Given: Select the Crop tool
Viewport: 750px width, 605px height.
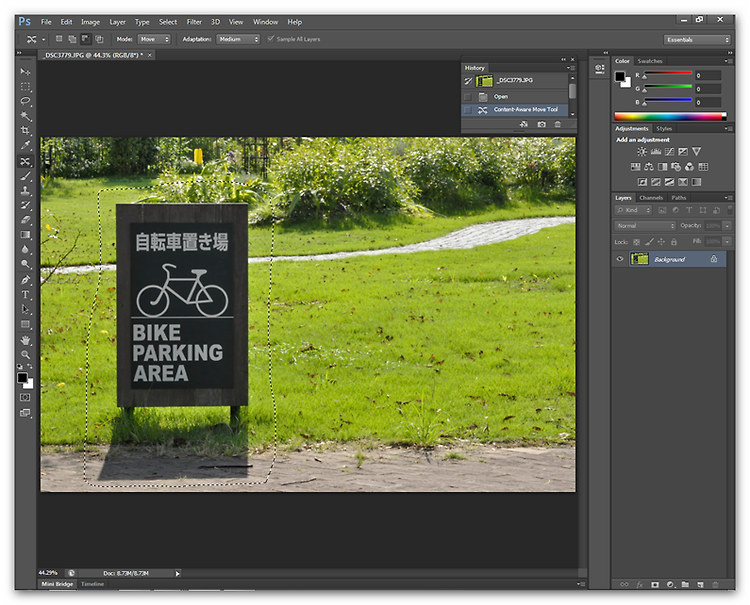Looking at the screenshot, I should (x=25, y=131).
